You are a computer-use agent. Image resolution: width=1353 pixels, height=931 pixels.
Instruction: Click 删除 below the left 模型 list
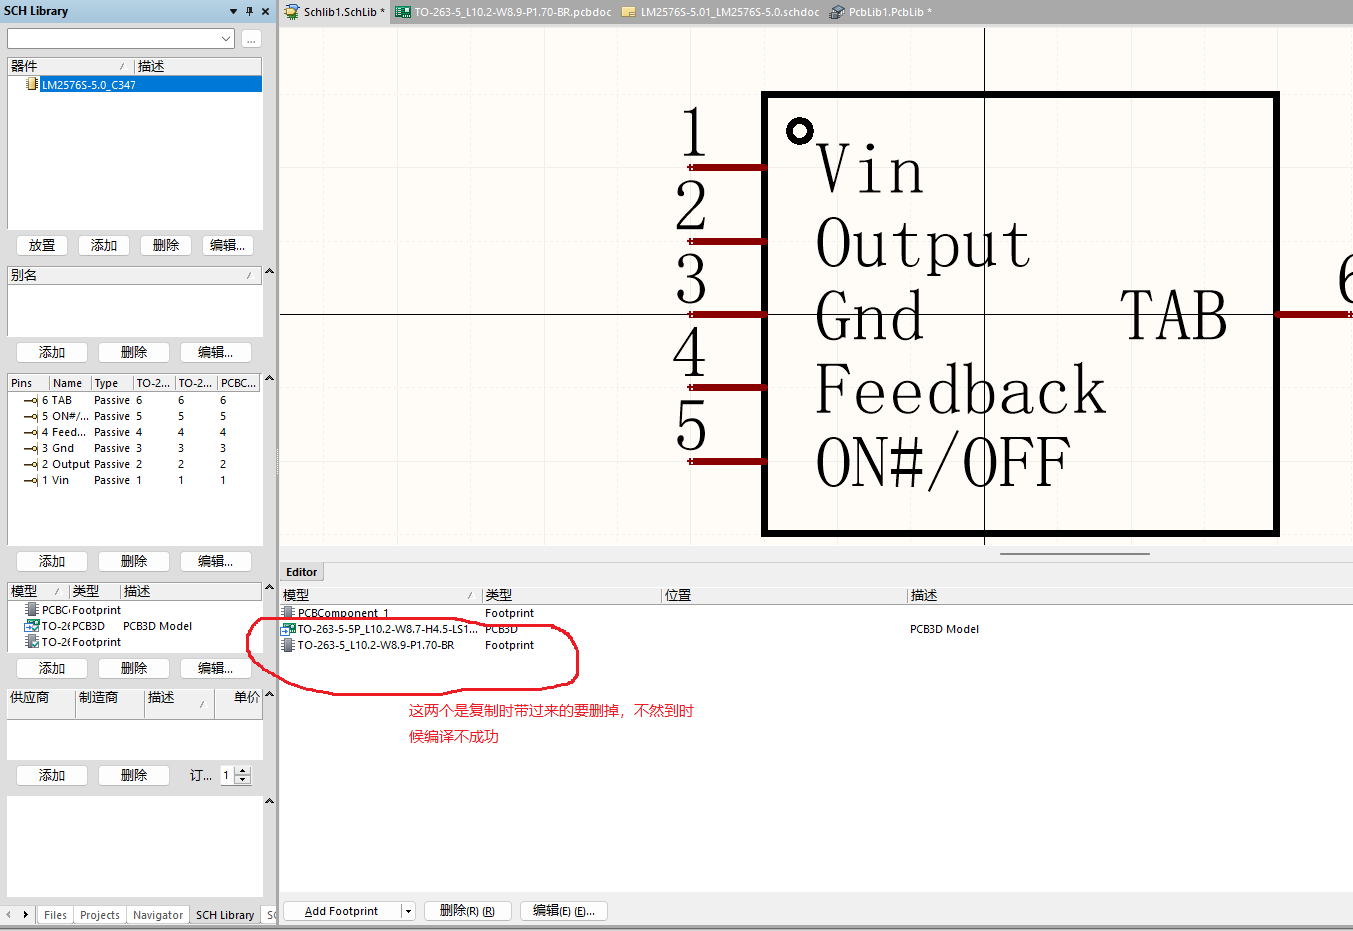click(134, 668)
